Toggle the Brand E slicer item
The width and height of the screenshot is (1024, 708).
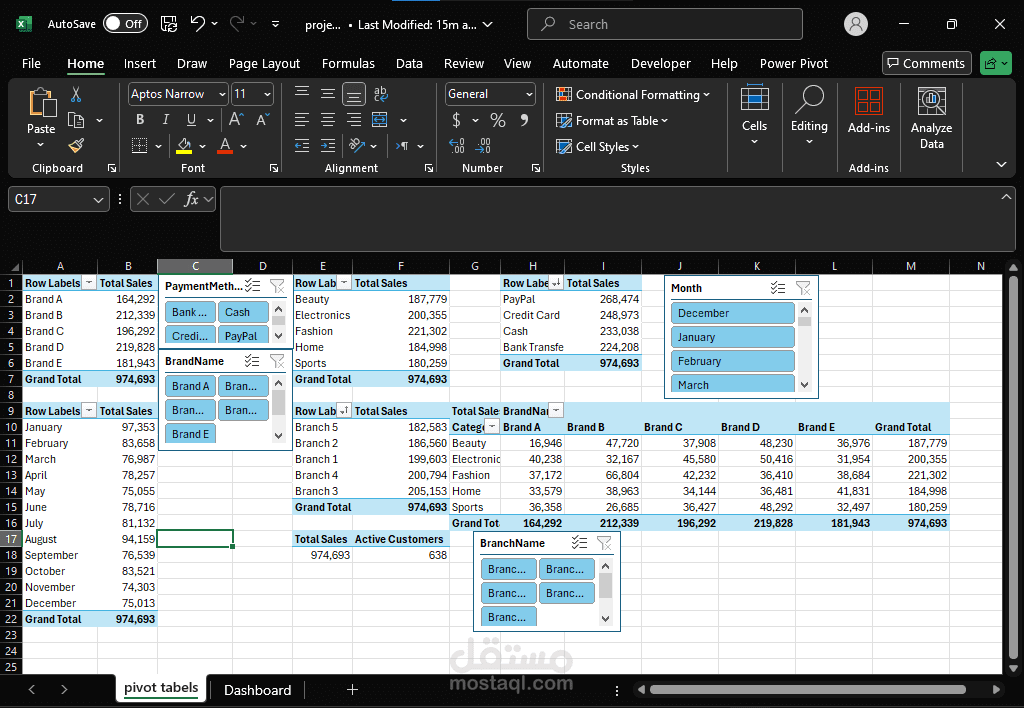190,434
